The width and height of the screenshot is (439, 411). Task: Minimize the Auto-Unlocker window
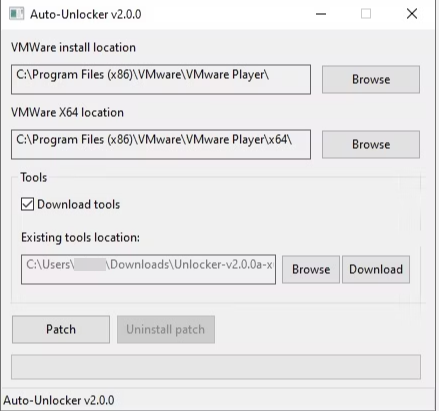tap(321, 14)
